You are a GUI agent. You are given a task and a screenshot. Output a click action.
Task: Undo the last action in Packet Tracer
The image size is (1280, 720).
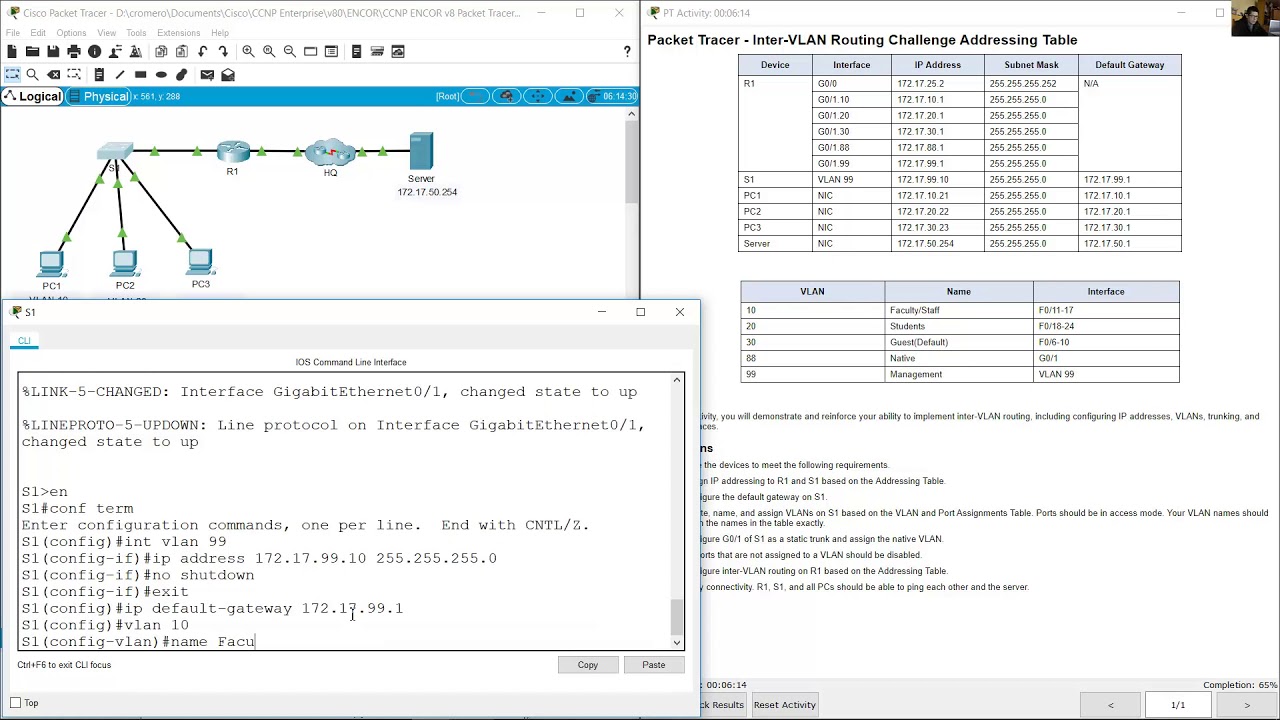[x=203, y=52]
